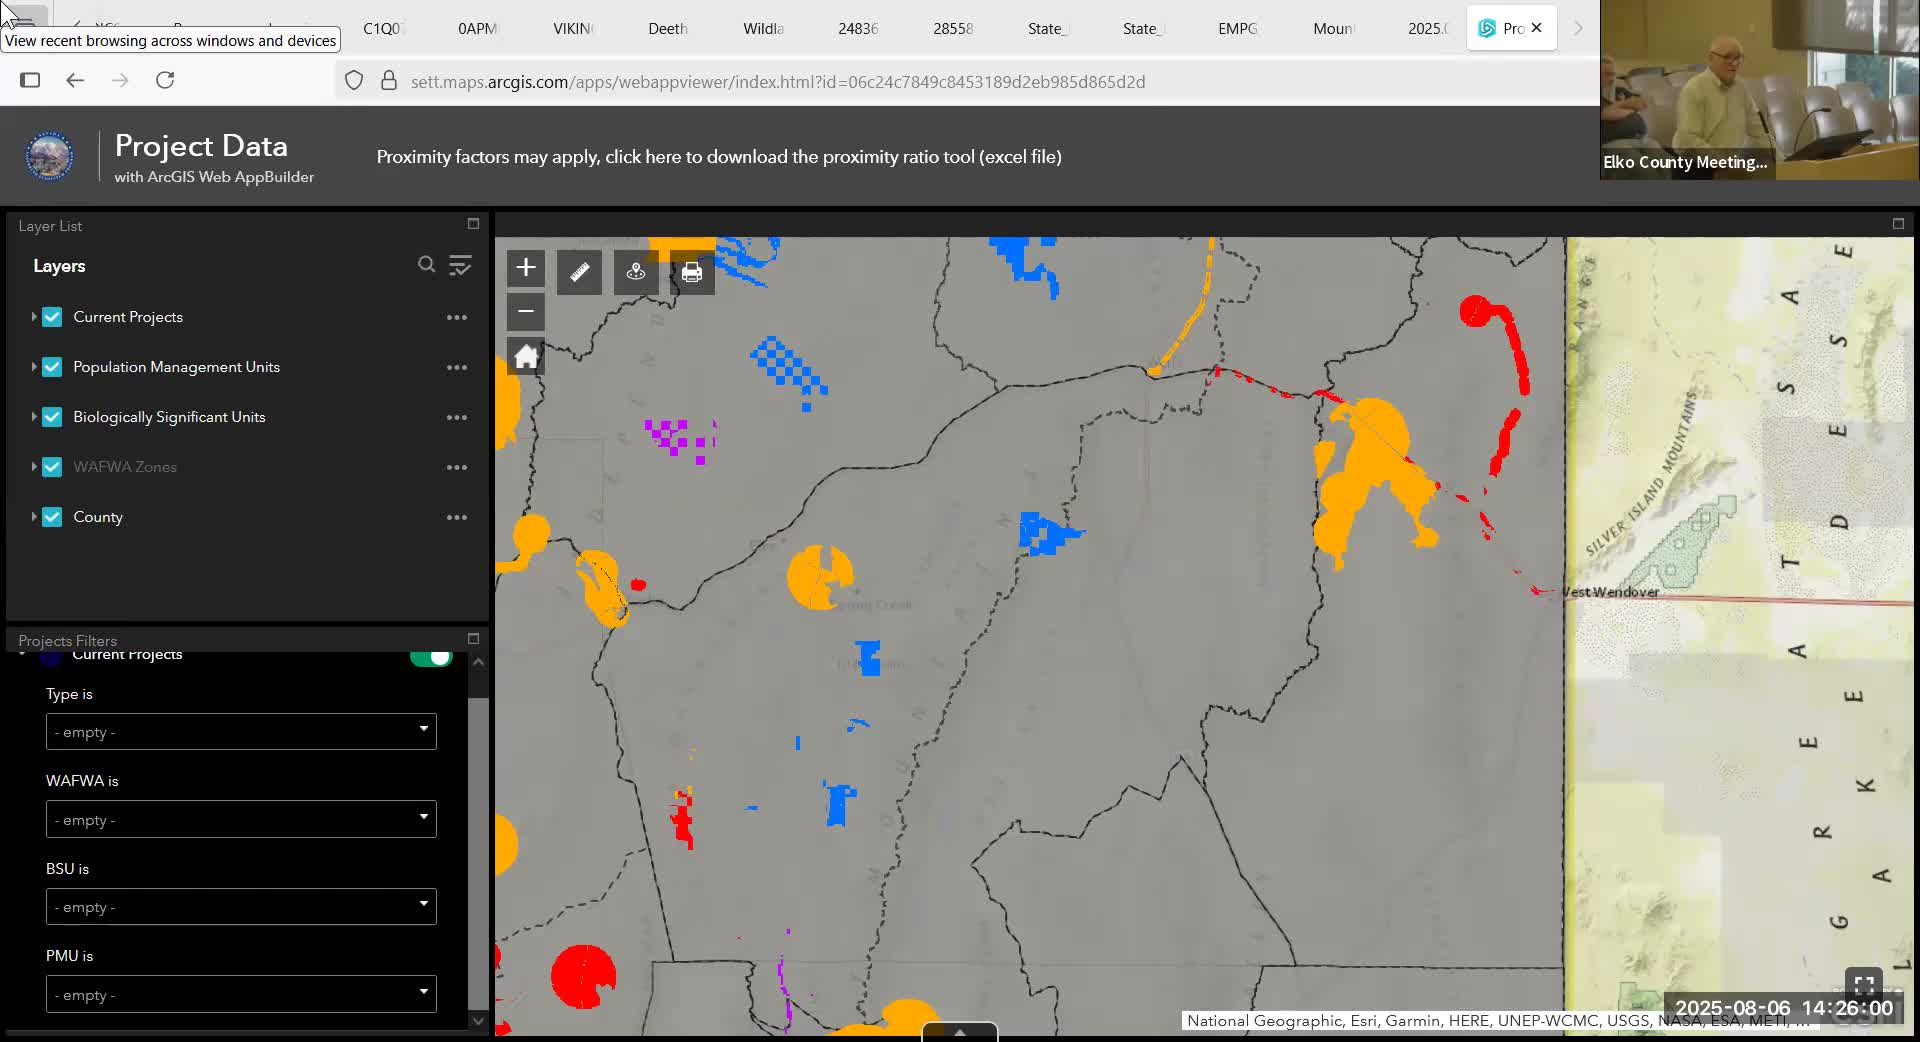Image resolution: width=1920 pixels, height=1042 pixels.
Task: Turn off the Current Projects filter toggle
Action: pos(431,657)
